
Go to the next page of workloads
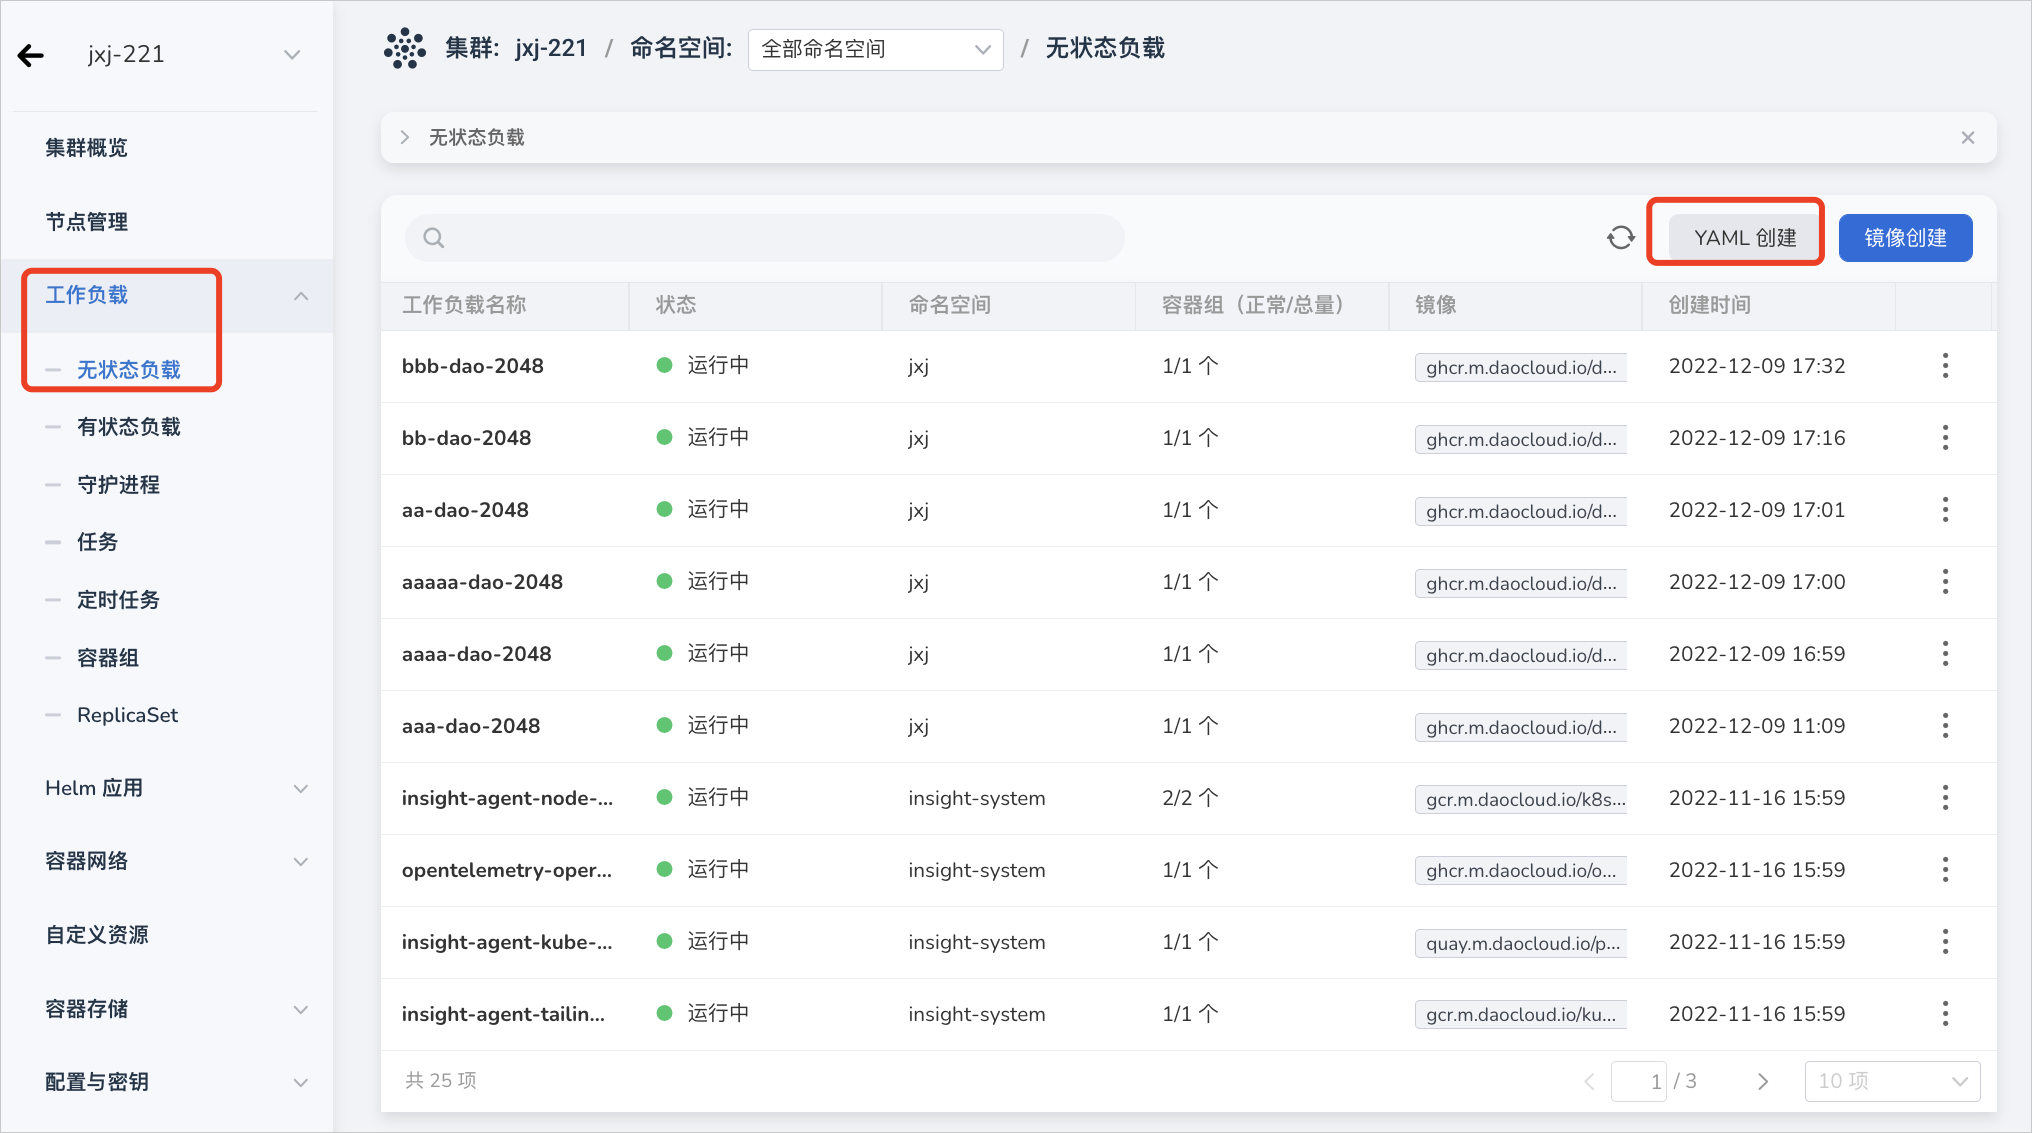(1762, 1082)
